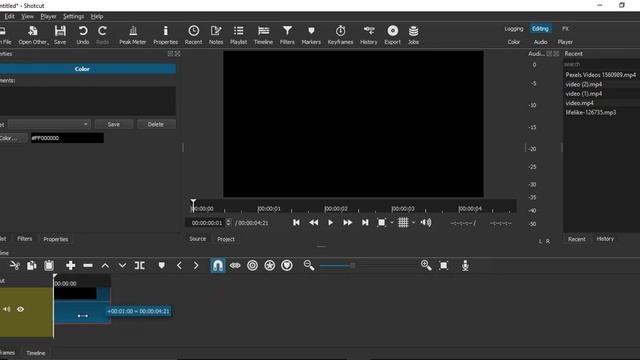The width and height of the screenshot is (640, 360).
Task: Adjust the timeline zoom slider
Action: pos(353,266)
